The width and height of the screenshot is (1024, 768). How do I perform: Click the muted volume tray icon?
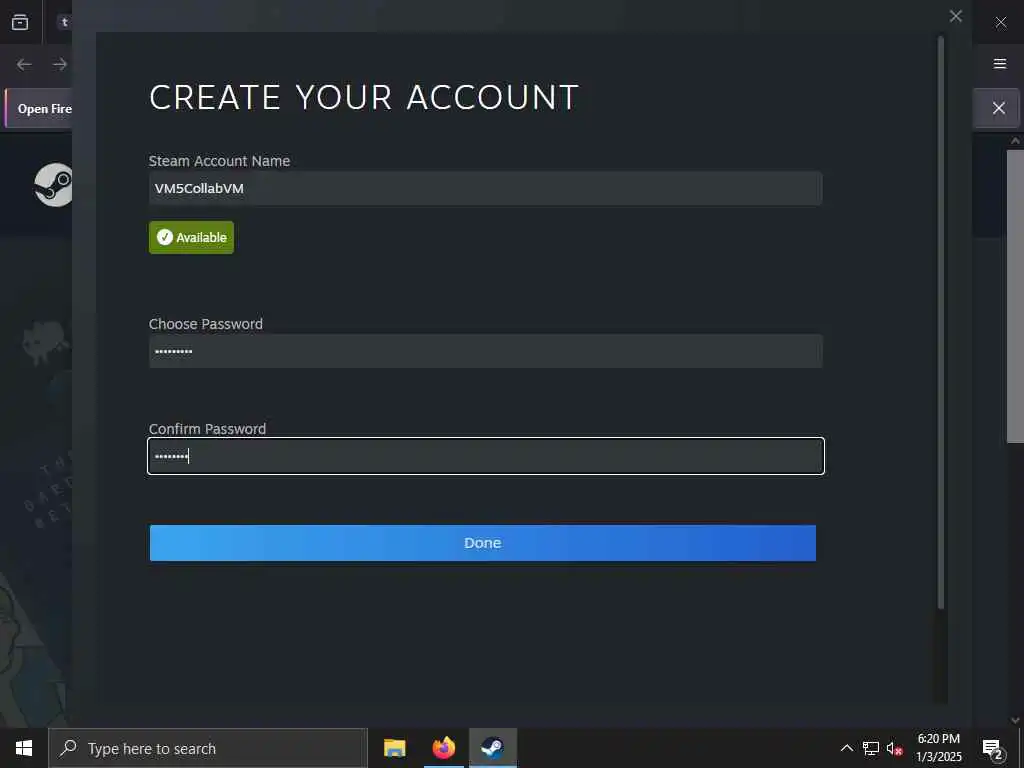click(894, 748)
